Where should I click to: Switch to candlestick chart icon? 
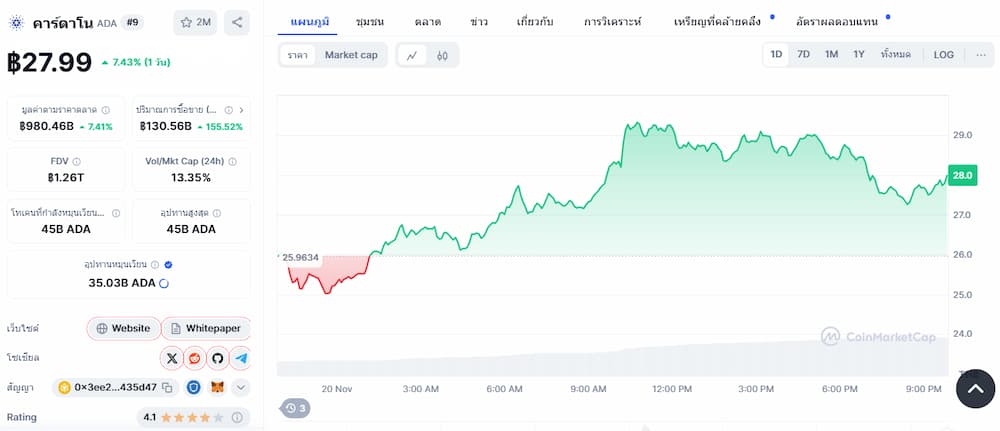[x=442, y=55]
